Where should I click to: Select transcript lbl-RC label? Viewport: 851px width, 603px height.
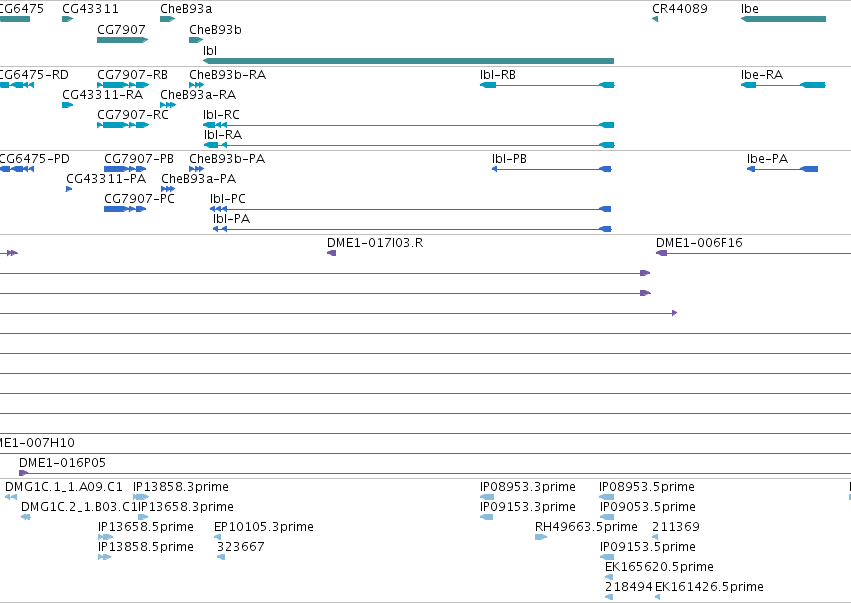pos(221,115)
